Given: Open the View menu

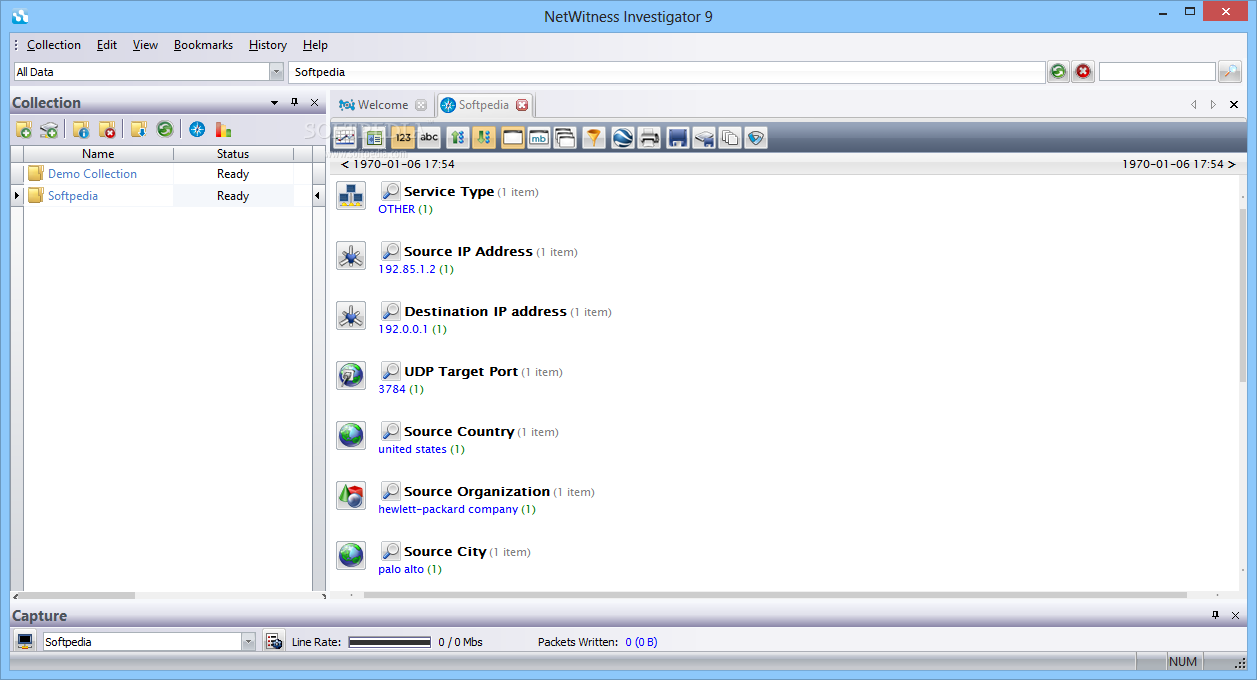Looking at the screenshot, I should (x=145, y=45).
